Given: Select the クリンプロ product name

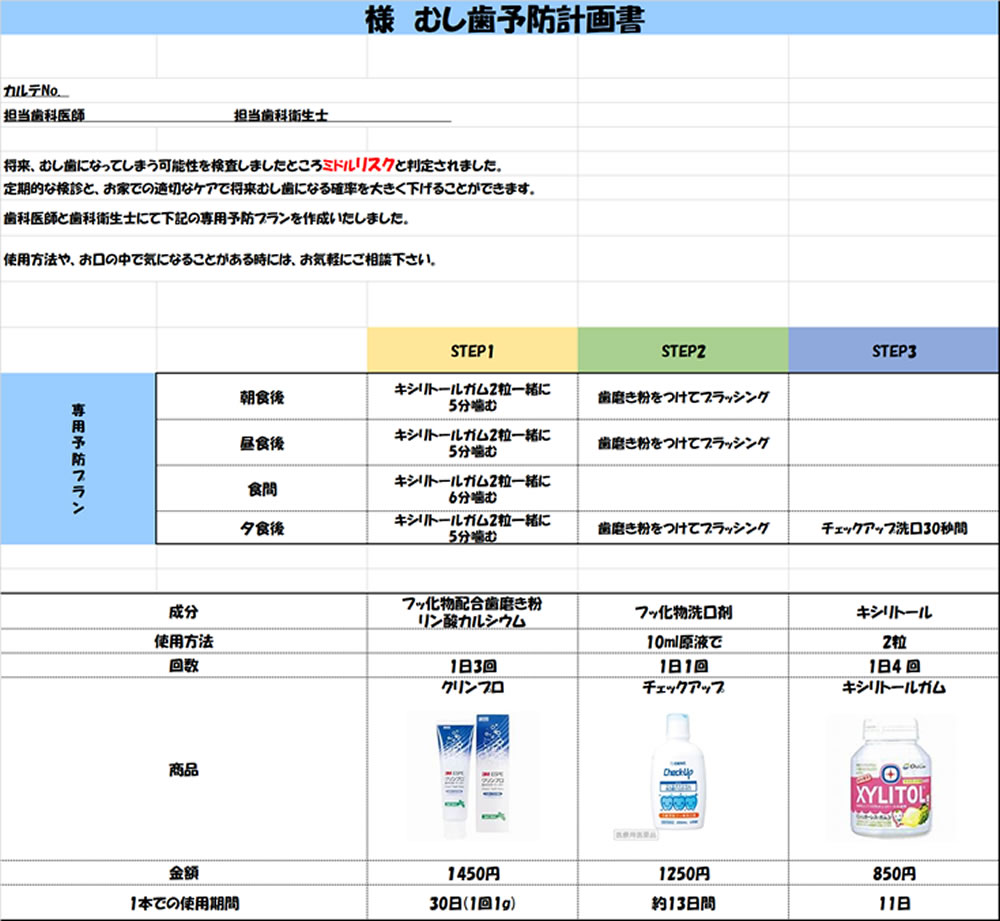Looking at the screenshot, I should pos(473,687).
